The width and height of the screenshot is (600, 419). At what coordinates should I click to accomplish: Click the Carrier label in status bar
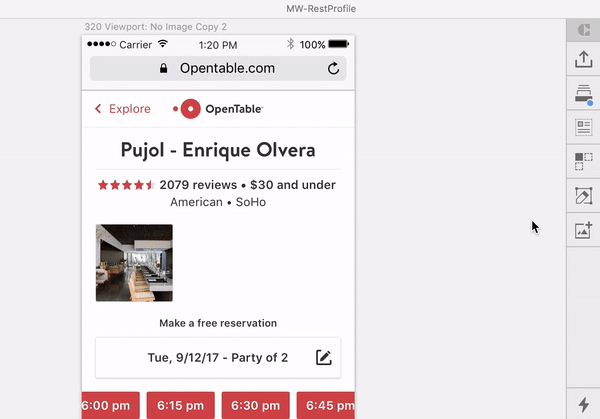point(135,45)
